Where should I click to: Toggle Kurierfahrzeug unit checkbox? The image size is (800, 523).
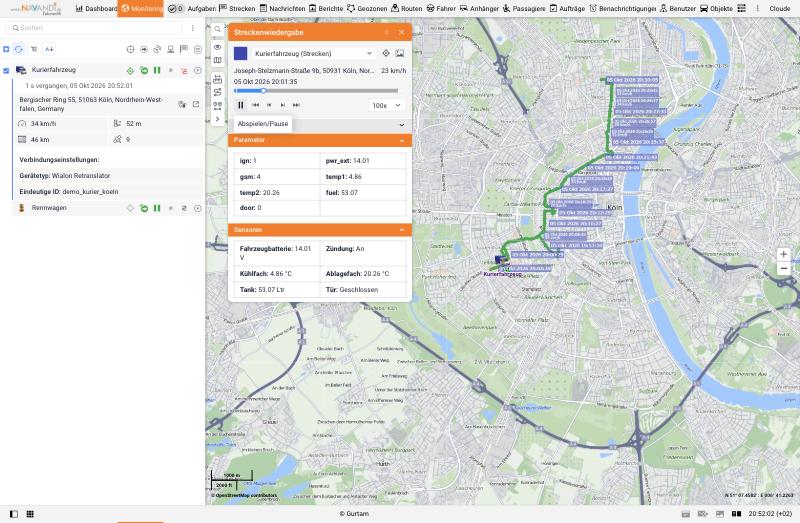tap(6, 70)
